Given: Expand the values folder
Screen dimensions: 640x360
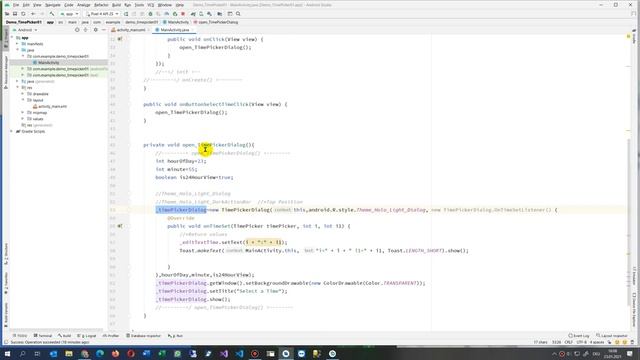Looking at the screenshot, I should (x=23, y=119).
